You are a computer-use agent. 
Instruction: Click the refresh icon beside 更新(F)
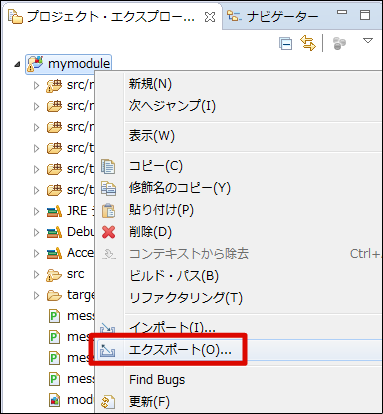point(108,402)
